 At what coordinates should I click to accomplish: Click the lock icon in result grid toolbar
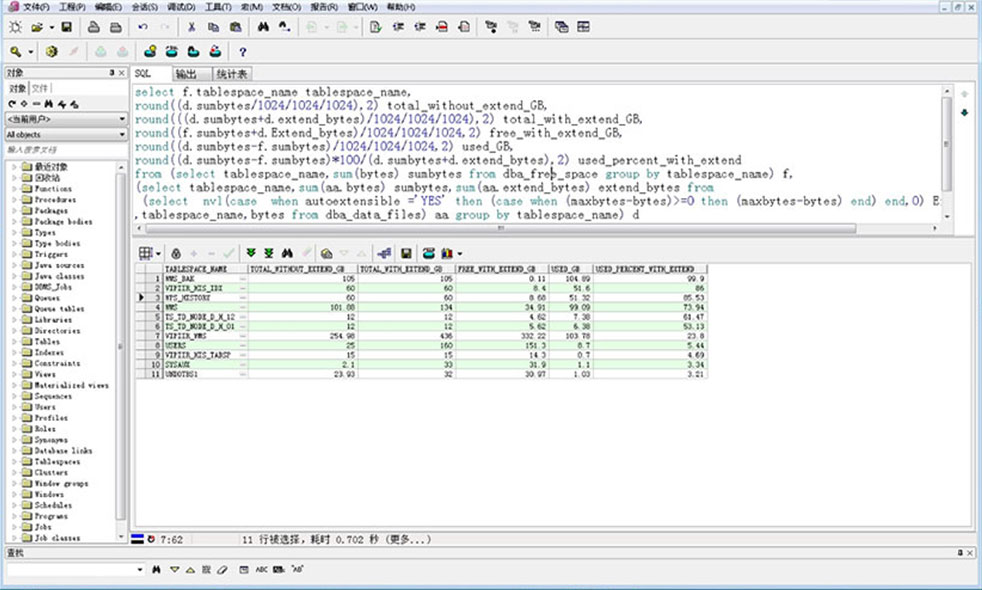pyautogui.click(x=176, y=253)
